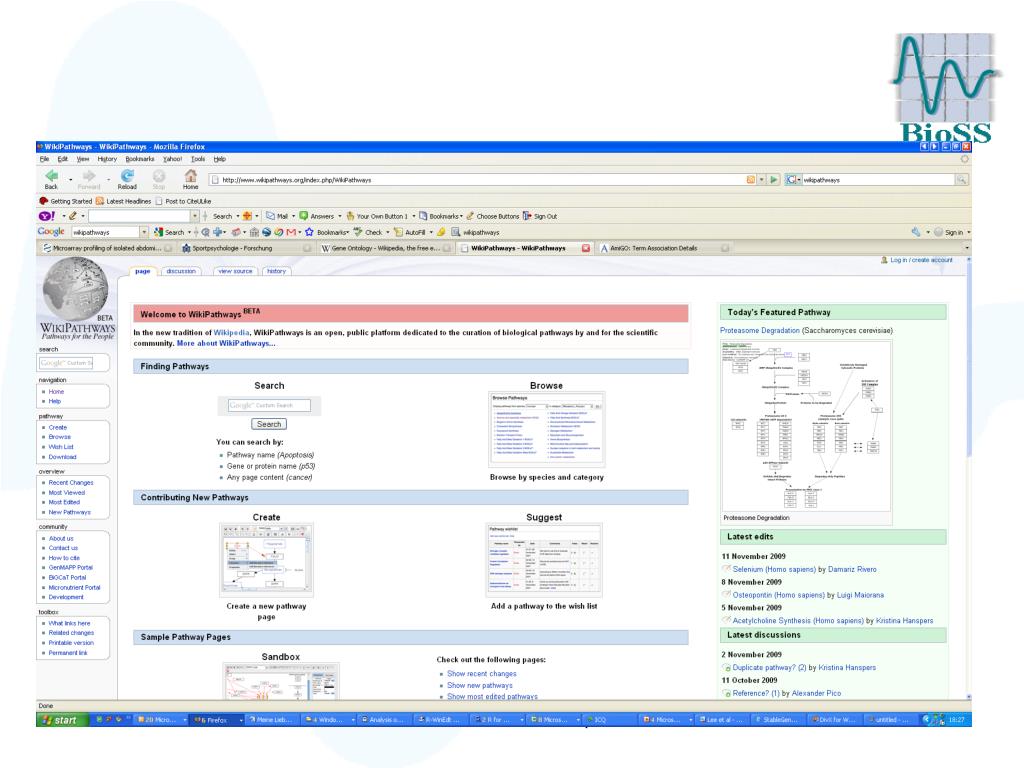Open the Selenium (Homo sapiens) edit link
This screenshot has height=768, width=1024.
(x=774, y=569)
